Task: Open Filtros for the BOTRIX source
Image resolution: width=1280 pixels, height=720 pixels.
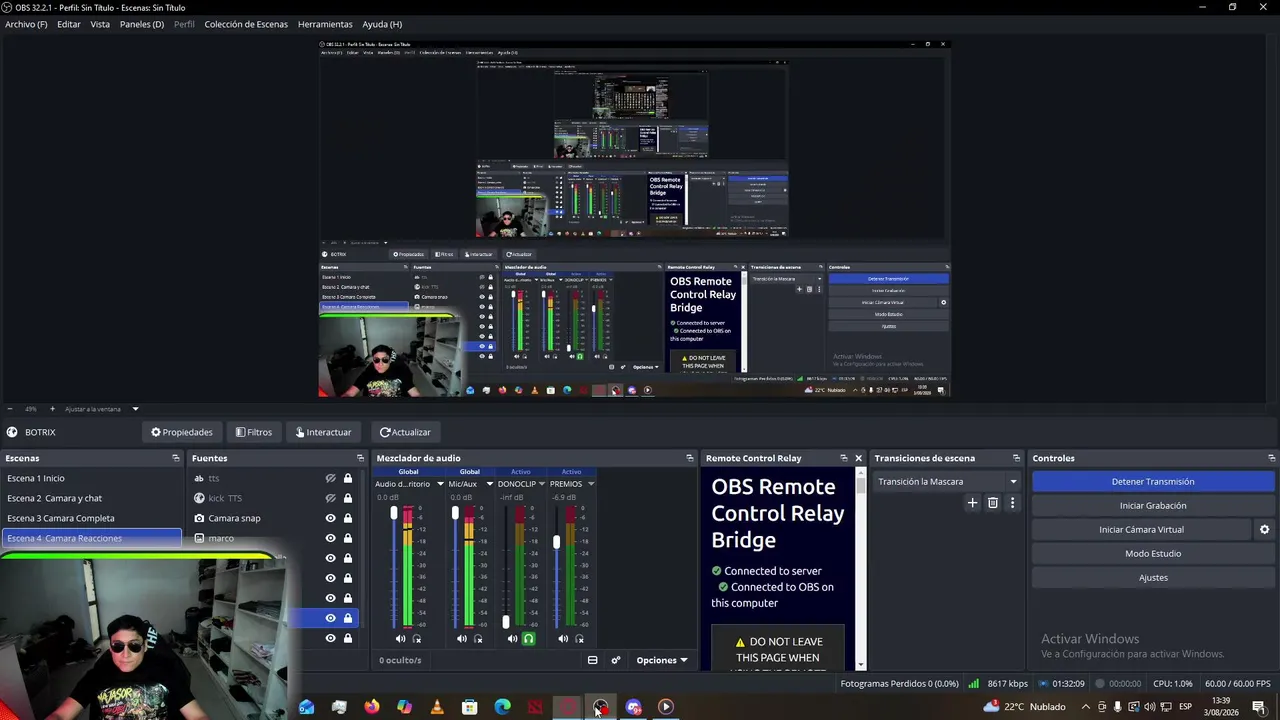Action: point(254,432)
